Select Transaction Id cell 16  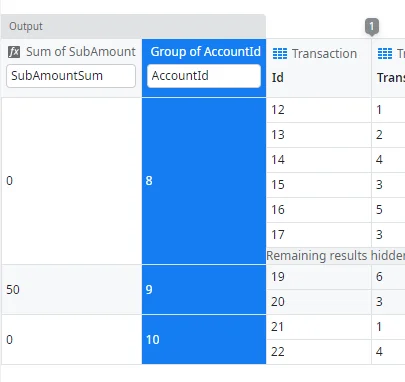(319, 210)
